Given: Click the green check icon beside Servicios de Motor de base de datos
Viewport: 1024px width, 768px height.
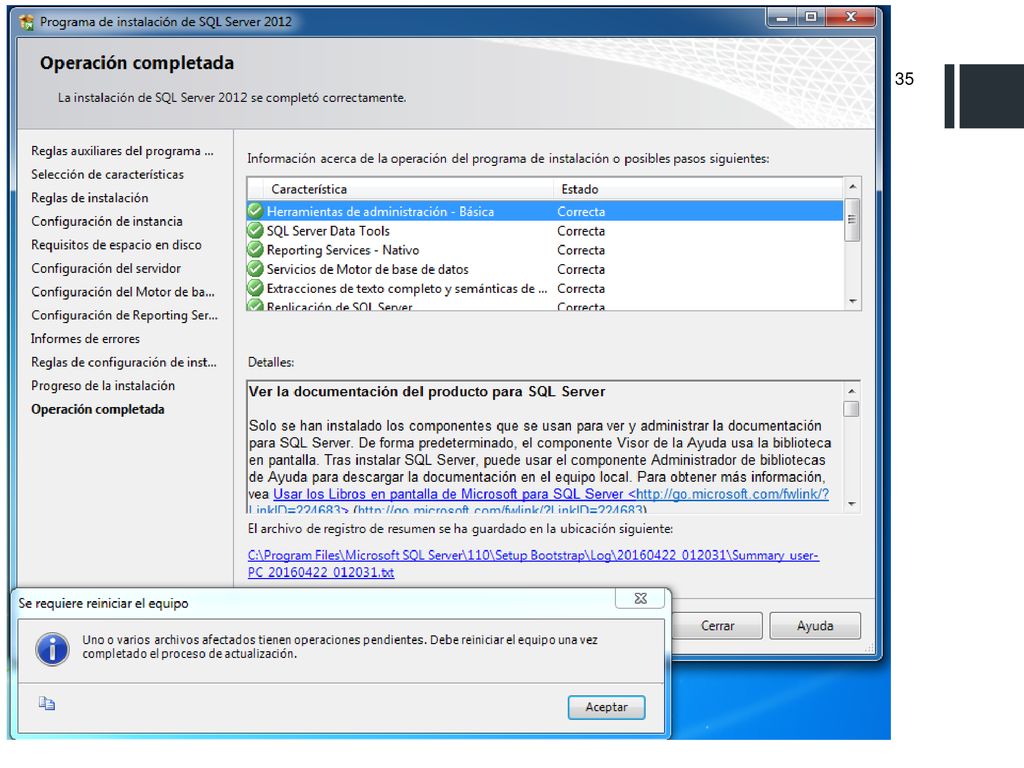Looking at the screenshot, I should coord(255,269).
